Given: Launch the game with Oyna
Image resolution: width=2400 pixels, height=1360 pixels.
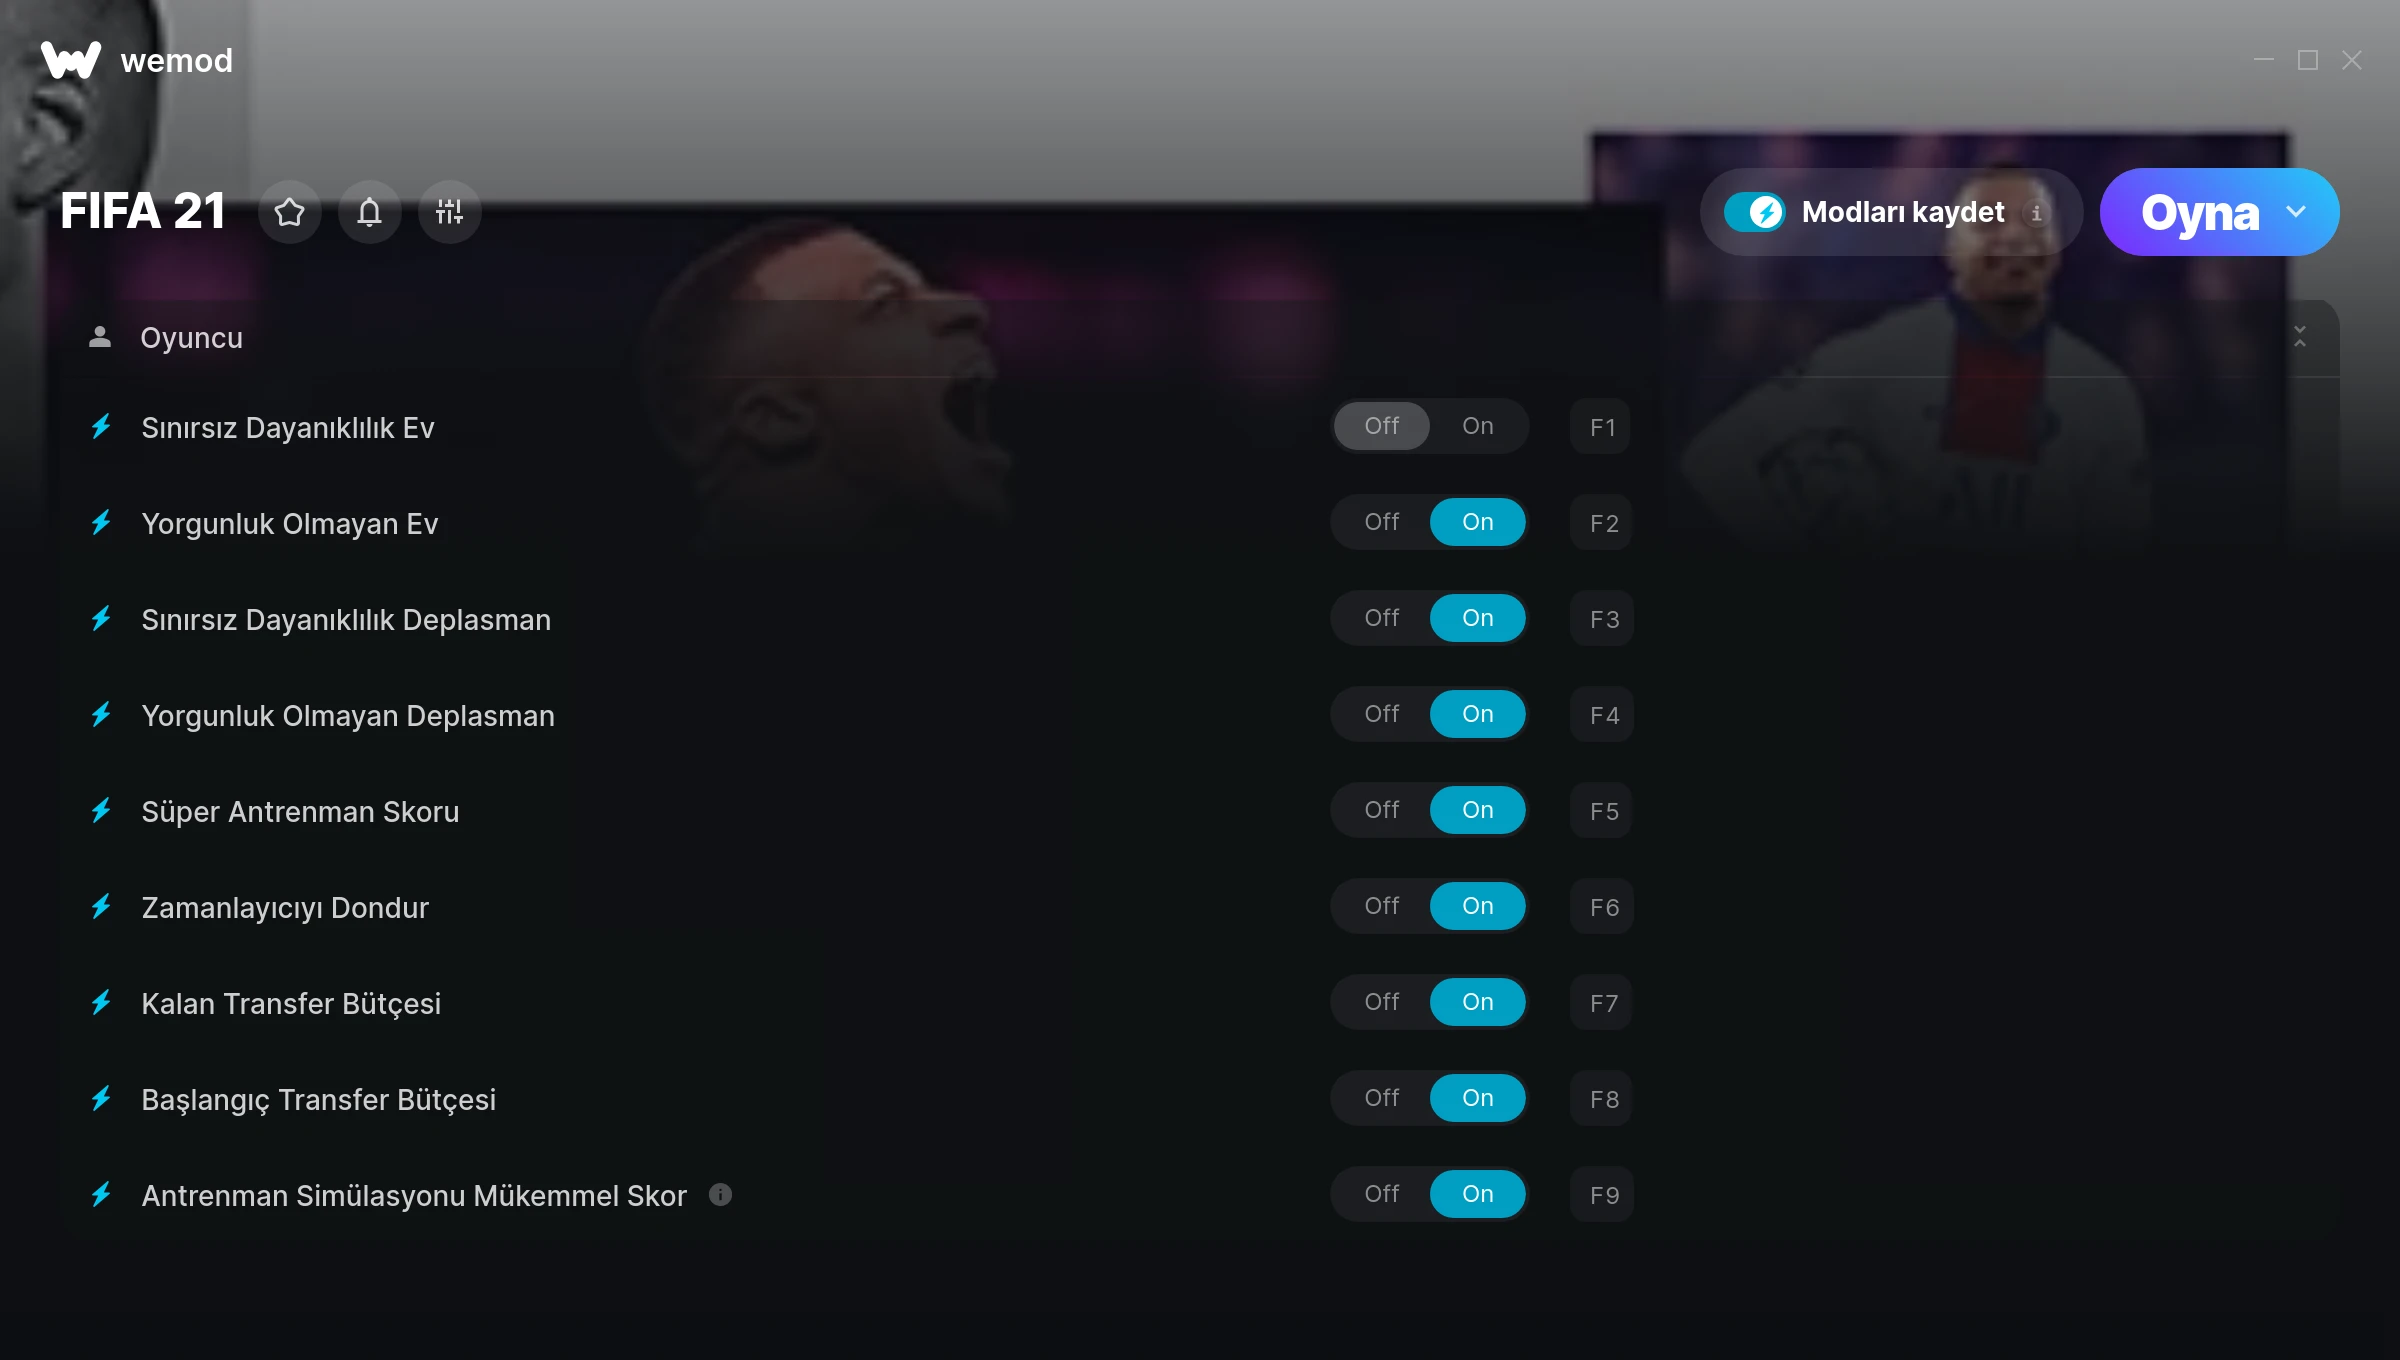Looking at the screenshot, I should (x=2198, y=212).
